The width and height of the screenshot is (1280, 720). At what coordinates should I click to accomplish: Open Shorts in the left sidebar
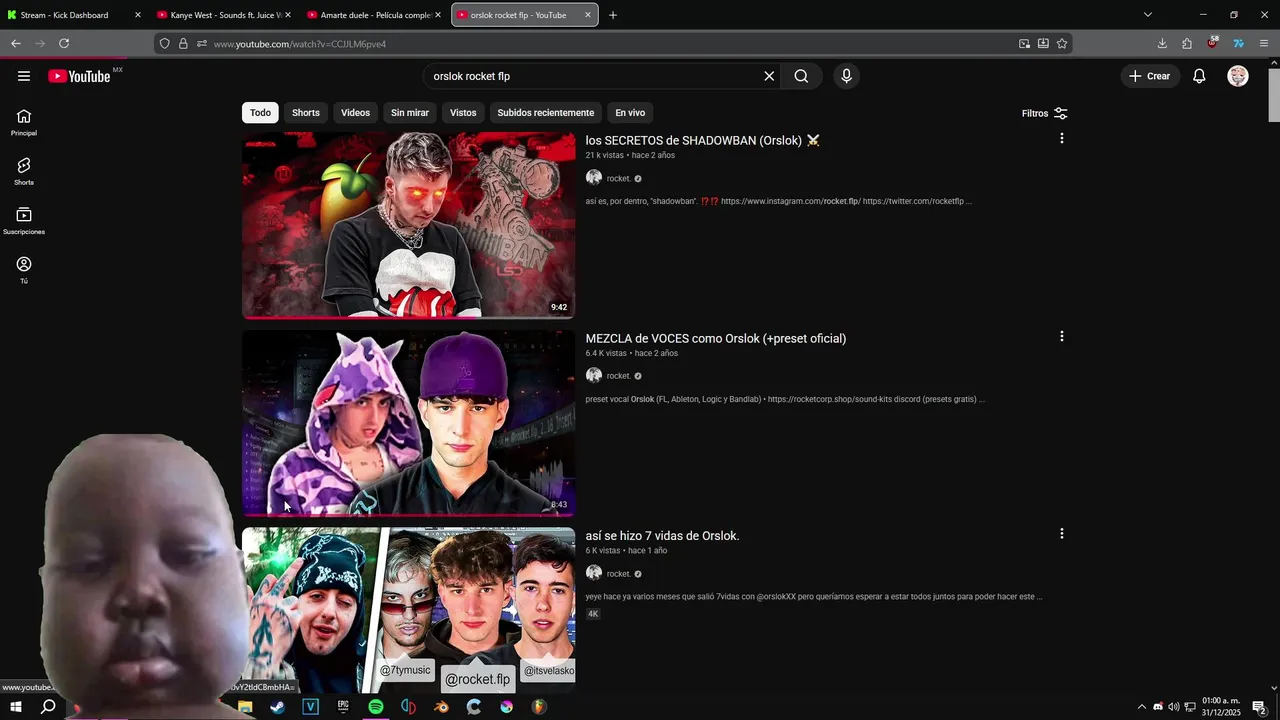pos(24,172)
